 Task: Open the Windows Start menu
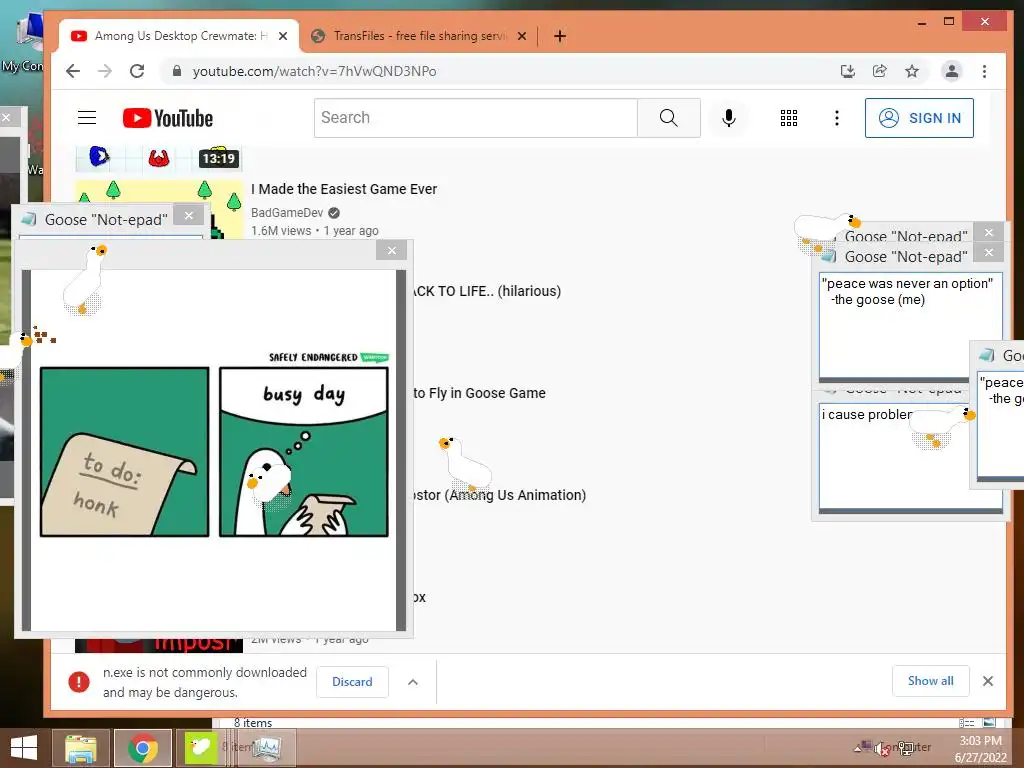pos(24,748)
